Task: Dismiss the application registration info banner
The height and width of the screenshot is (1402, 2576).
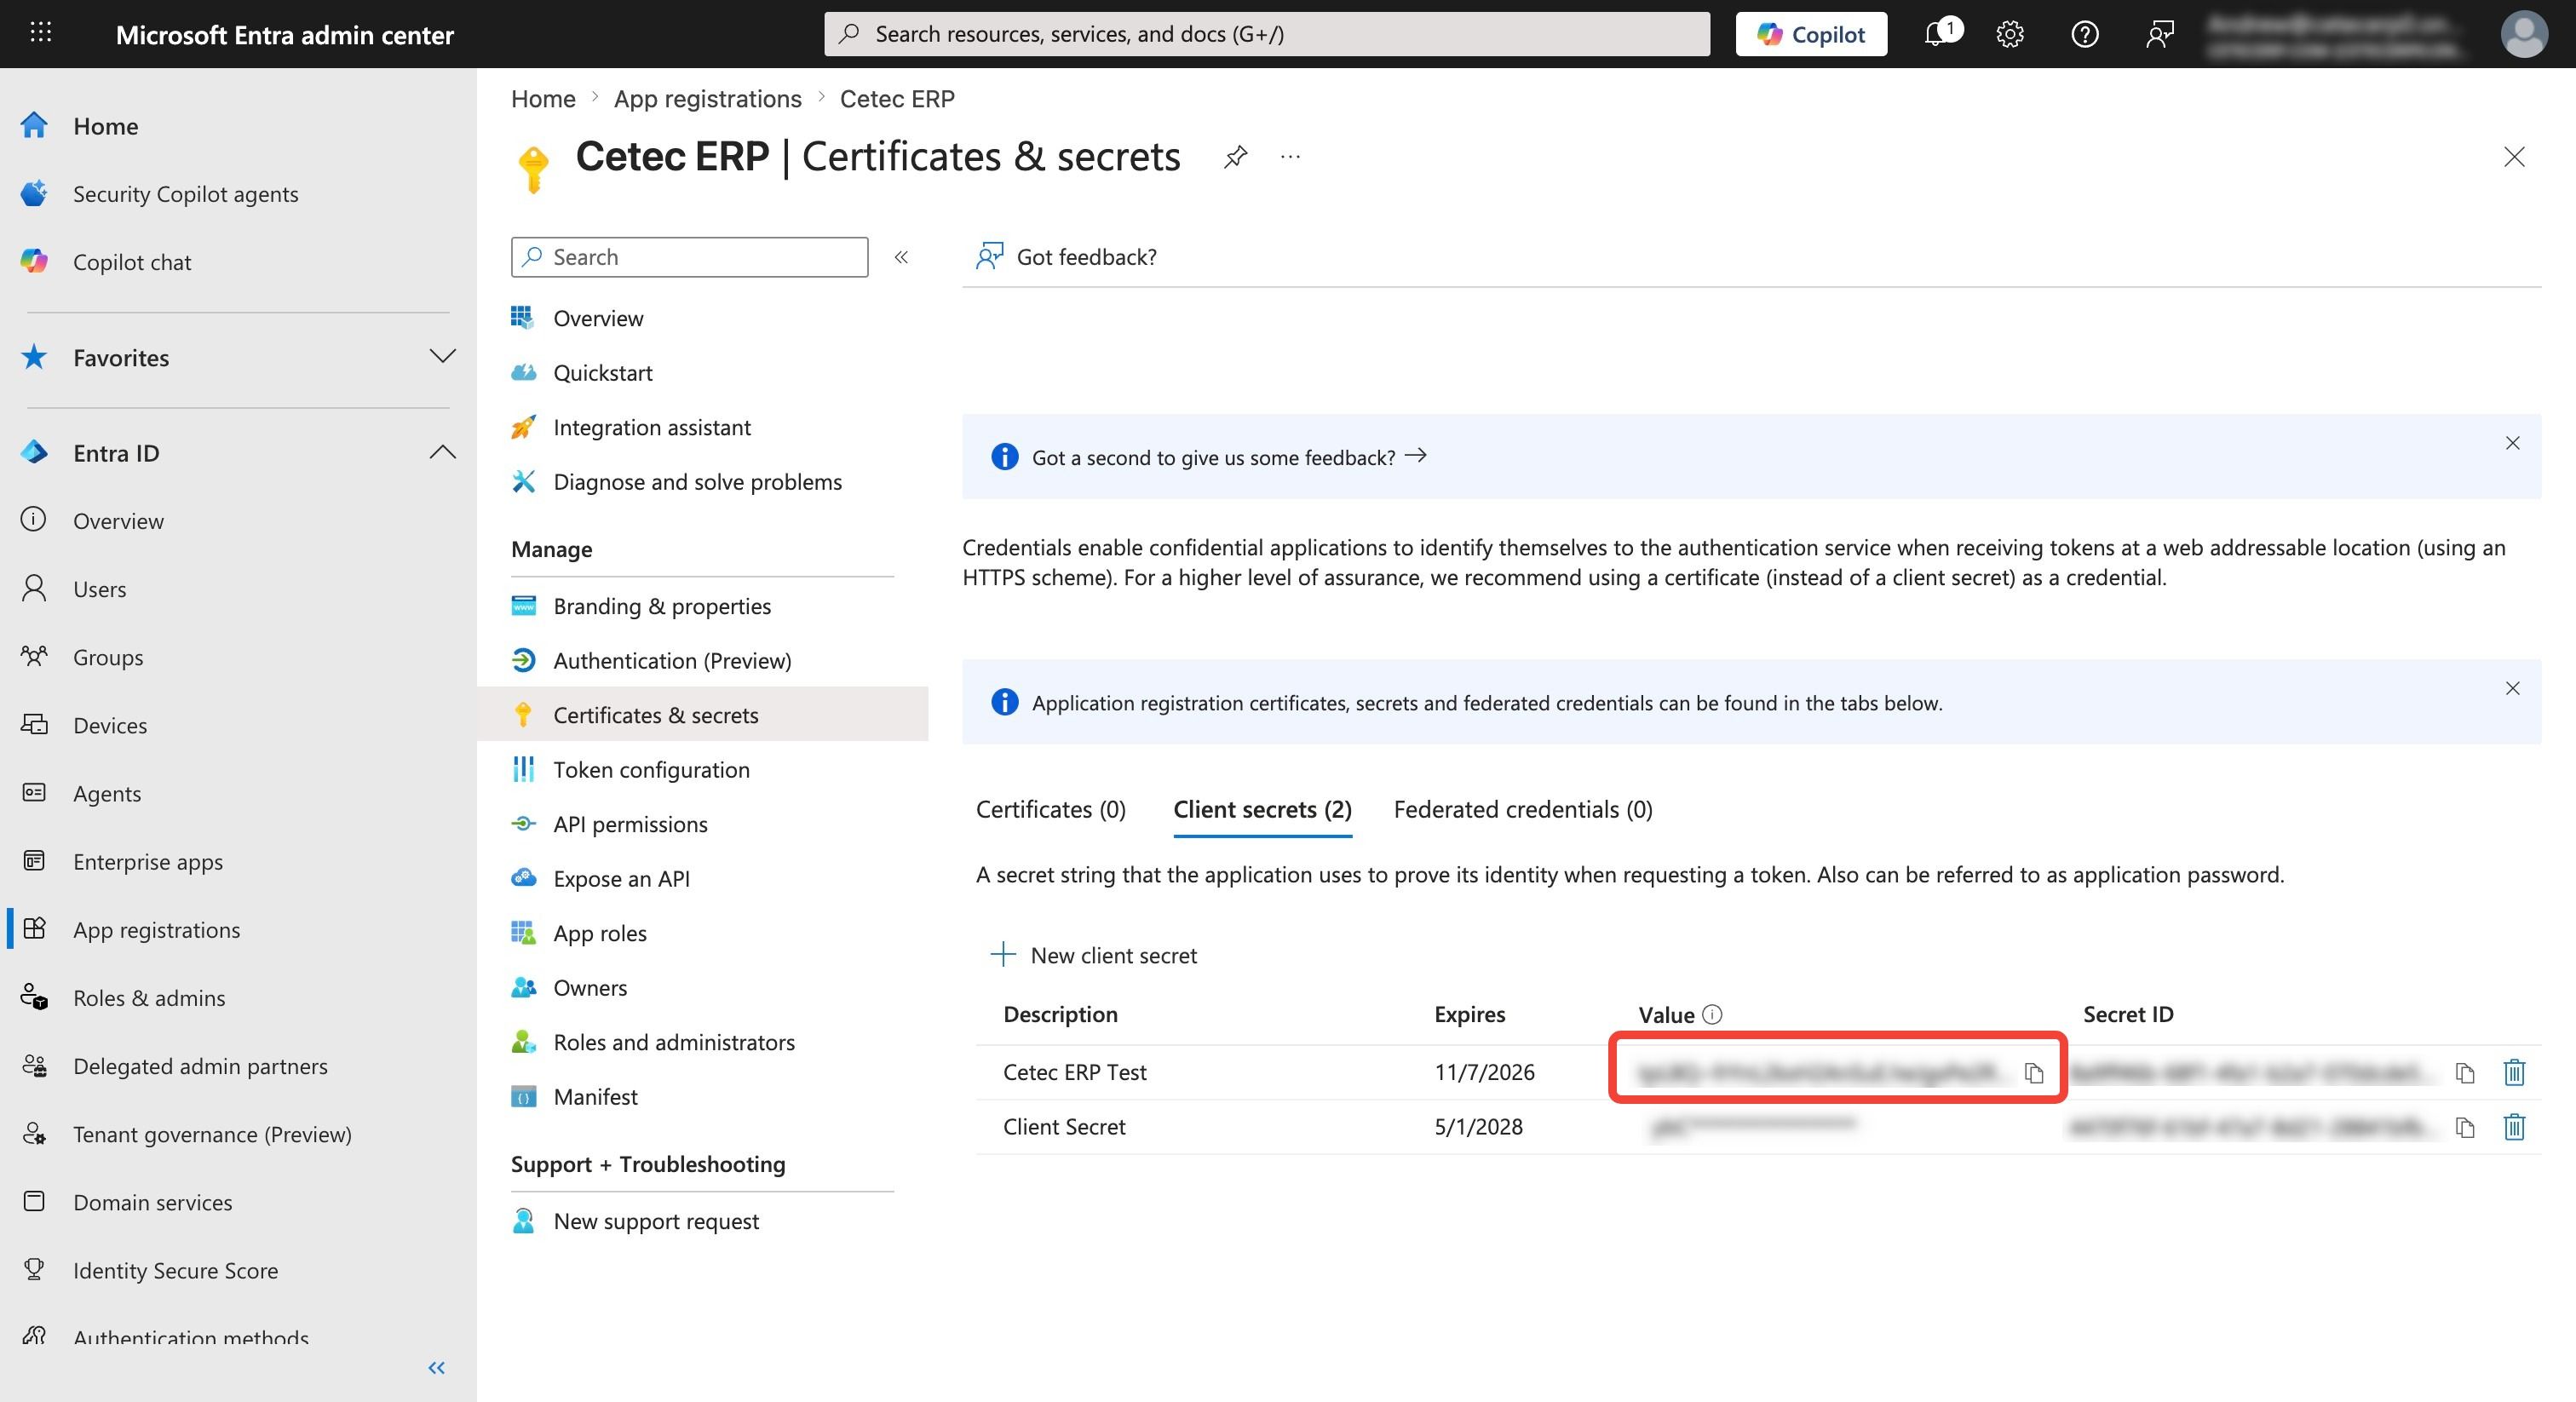Action: 2513,688
